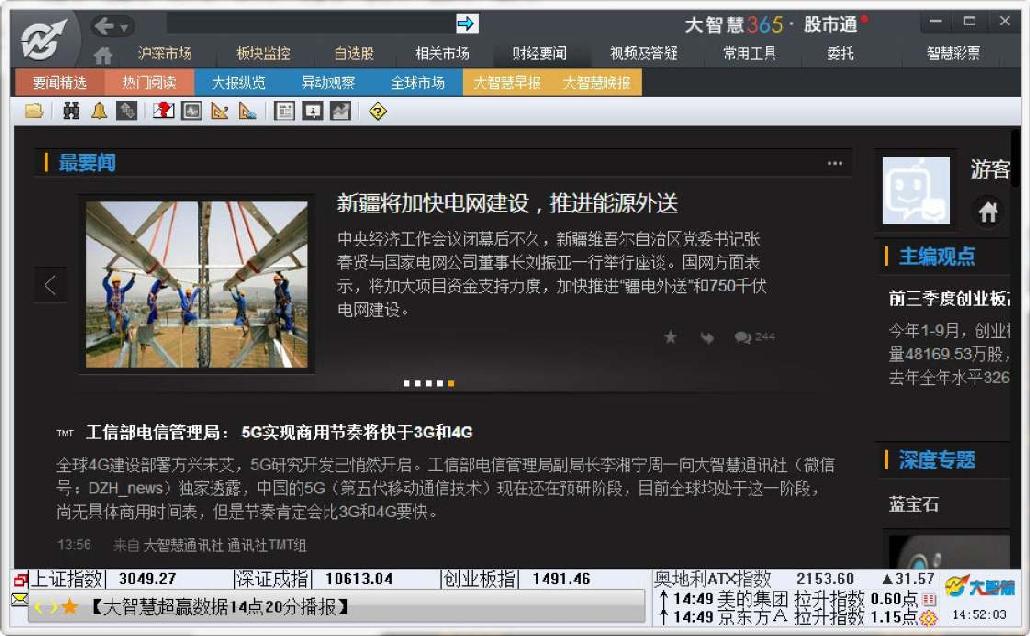This screenshot has width=1030, height=636.
Task: Open the three-dot more menu of 最要闻
Action: pos(835,163)
